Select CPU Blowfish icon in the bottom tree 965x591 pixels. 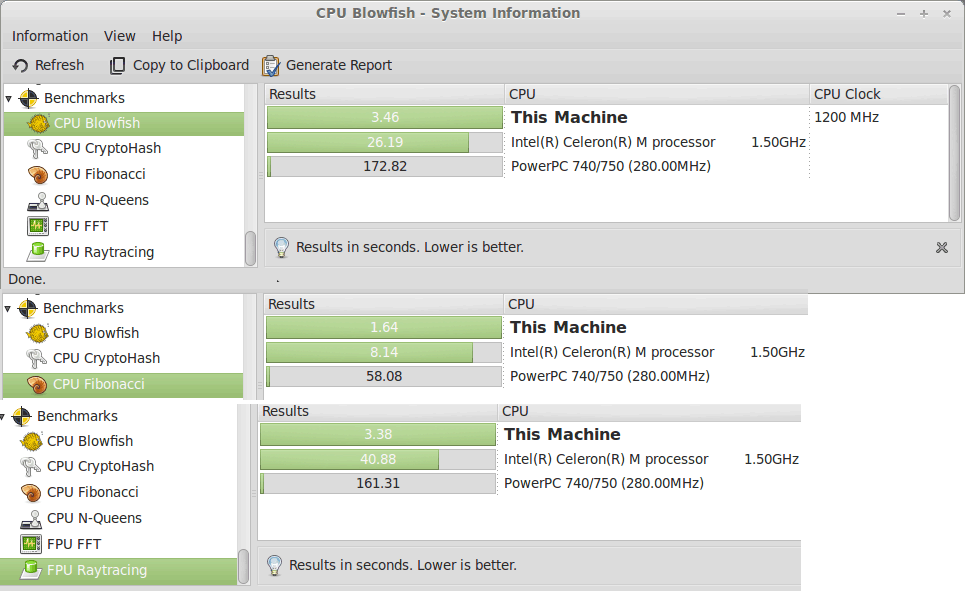(31, 441)
